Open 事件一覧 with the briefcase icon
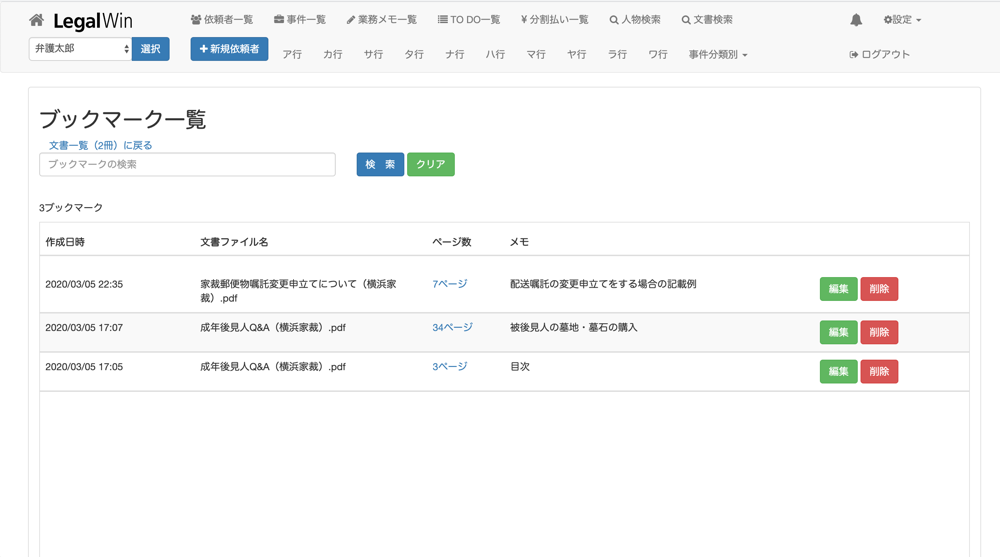Image resolution: width=1000 pixels, height=557 pixels. click(x=300, y=20)
